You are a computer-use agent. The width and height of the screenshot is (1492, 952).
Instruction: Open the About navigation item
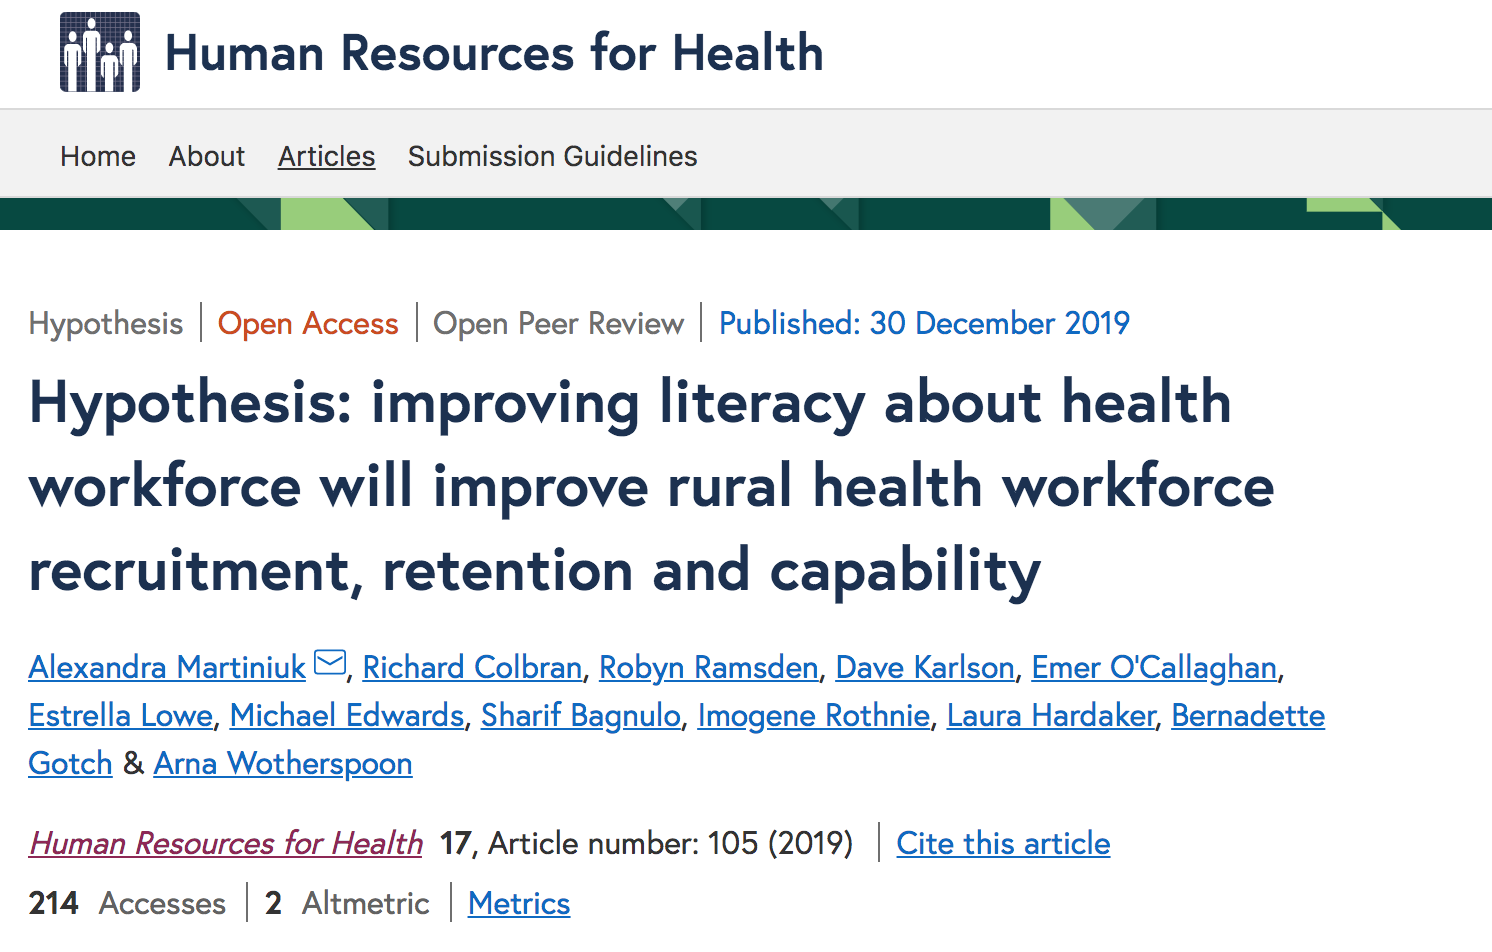pos(207,156)
